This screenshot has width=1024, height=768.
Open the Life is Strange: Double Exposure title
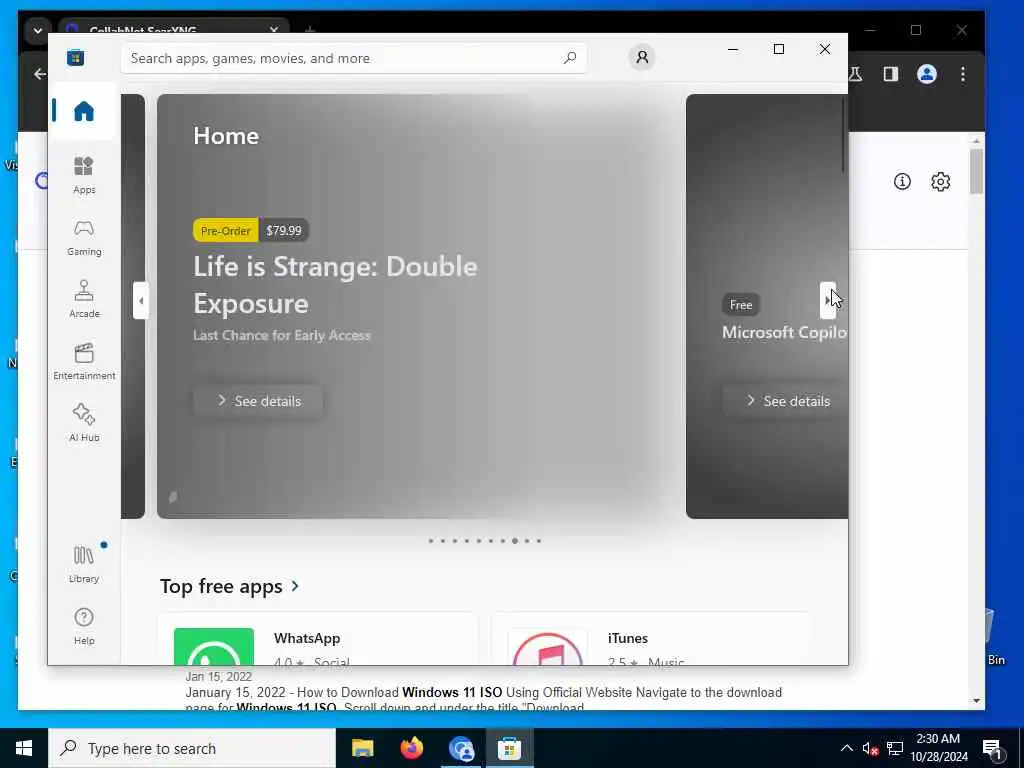click(335, 285)
